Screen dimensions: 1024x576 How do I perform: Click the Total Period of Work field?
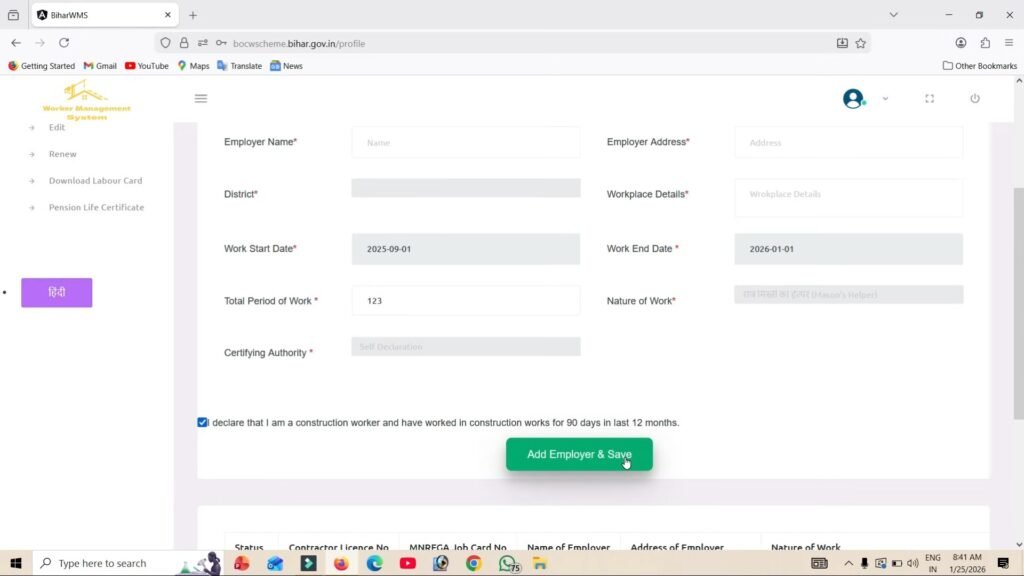click(465, 300)
